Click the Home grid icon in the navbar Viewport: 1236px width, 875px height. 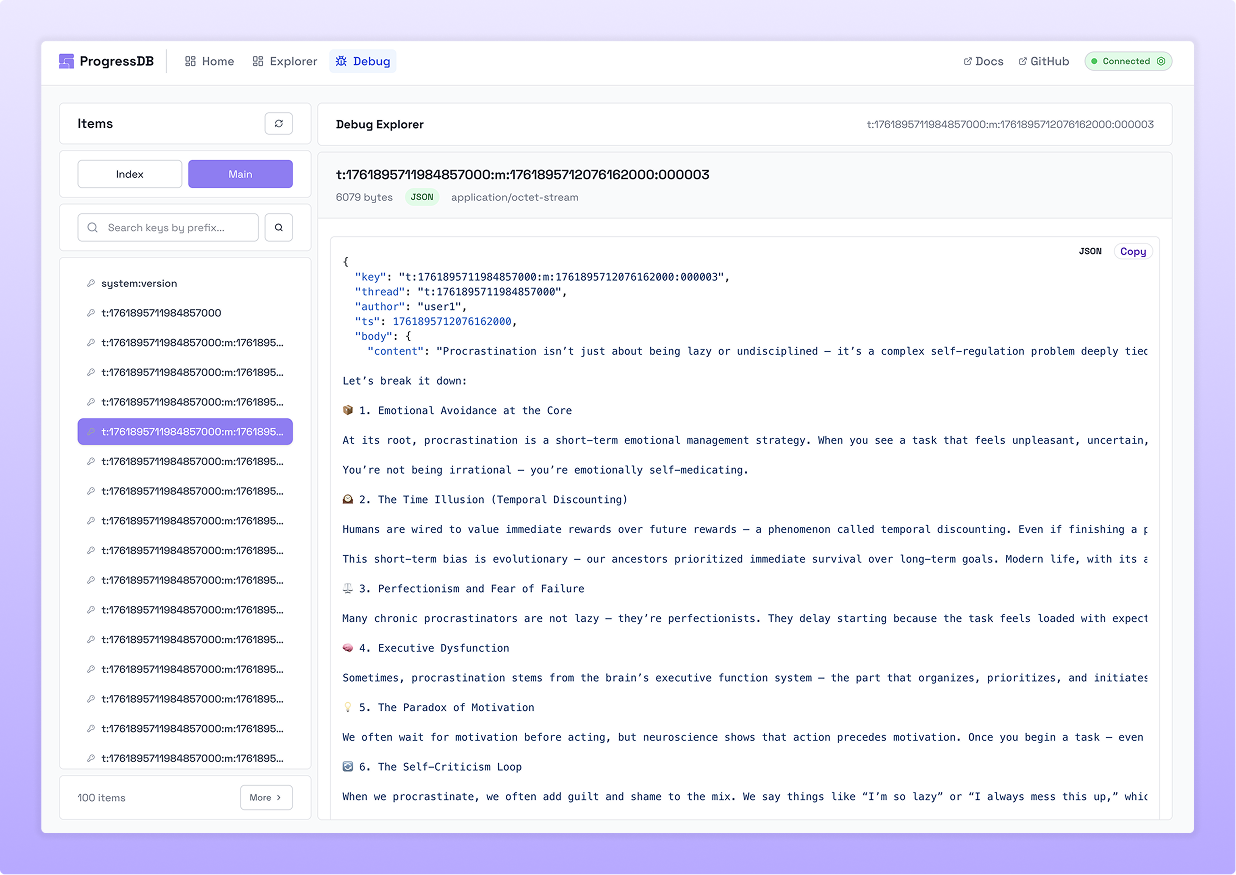(x=190, y=61)
